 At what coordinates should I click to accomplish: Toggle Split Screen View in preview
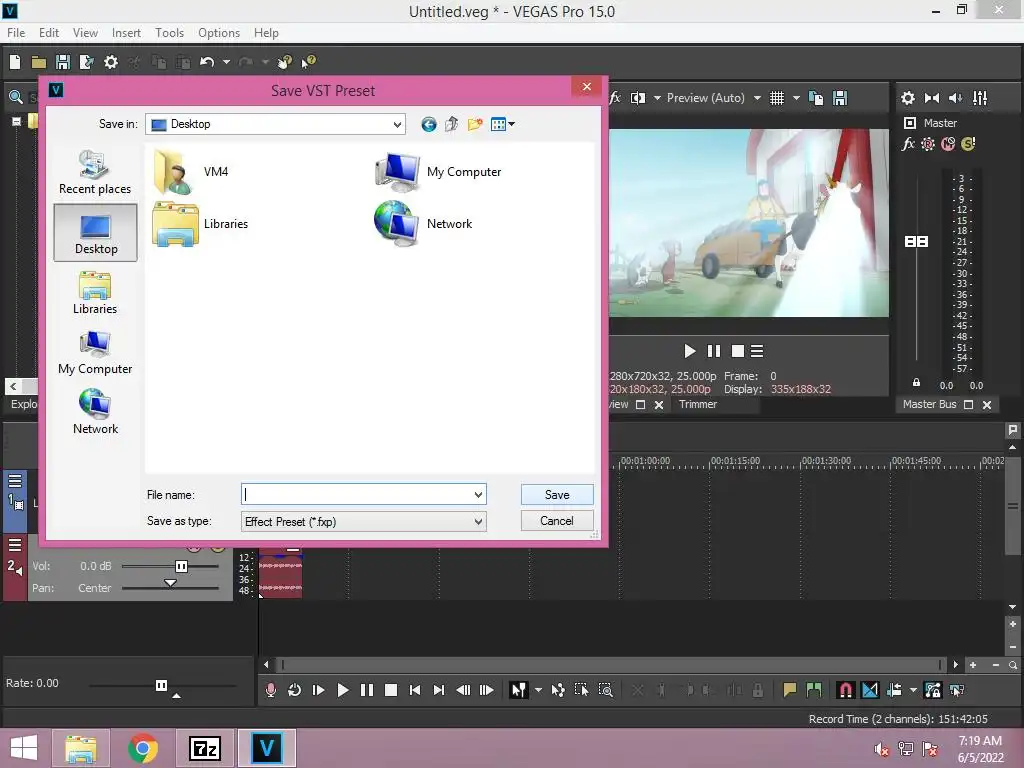[x=638, y=98]
